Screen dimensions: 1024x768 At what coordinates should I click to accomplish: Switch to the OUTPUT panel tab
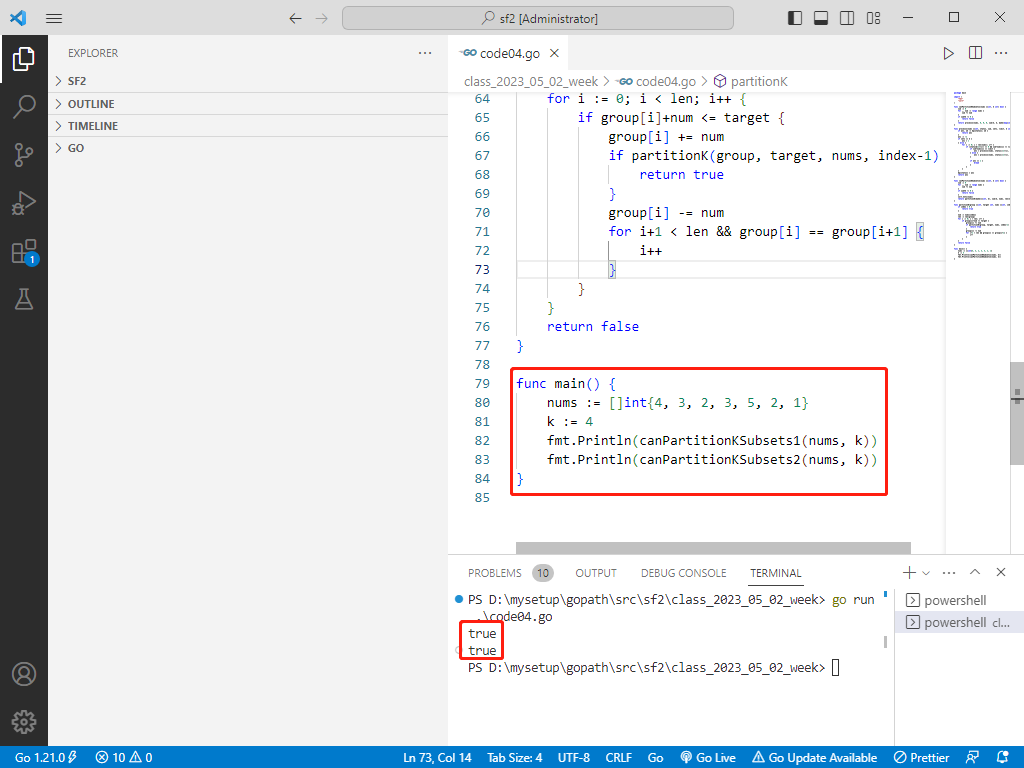point(596,573)
